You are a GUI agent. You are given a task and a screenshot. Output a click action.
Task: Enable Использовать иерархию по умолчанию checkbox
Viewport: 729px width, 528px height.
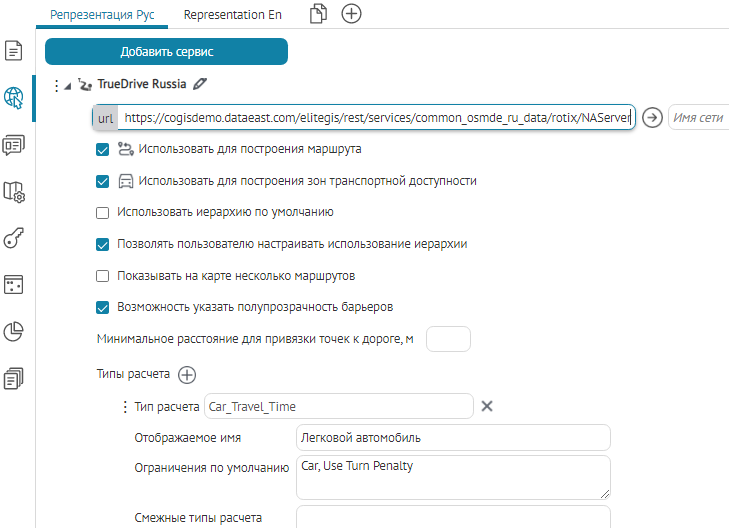[x=102, y=212]
